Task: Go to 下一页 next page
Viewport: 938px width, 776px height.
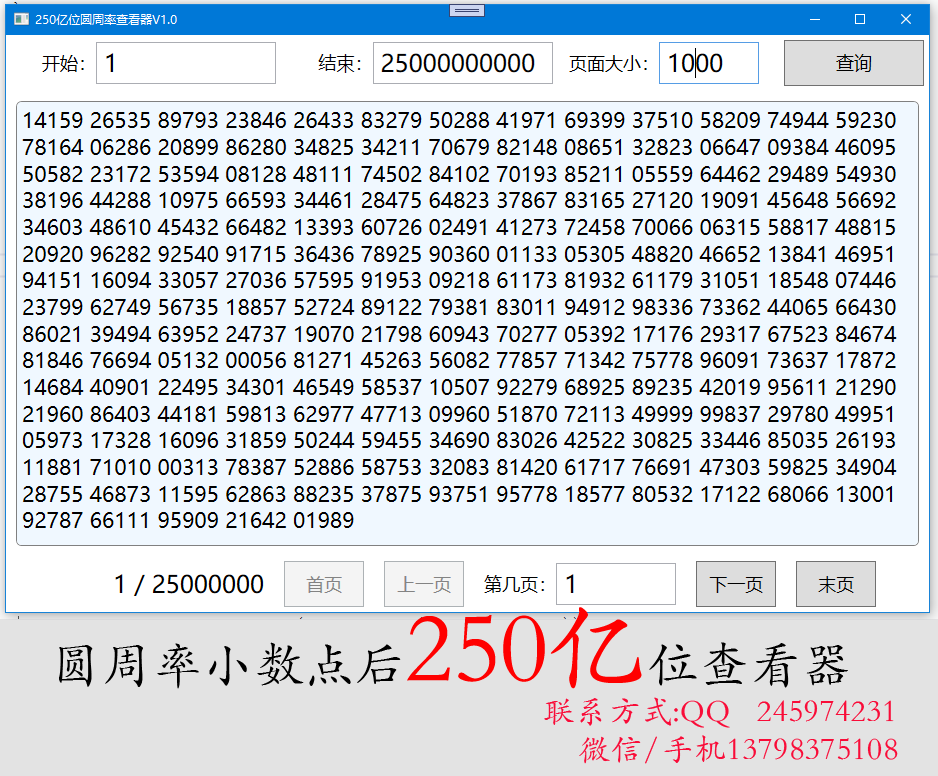Action: coord(736,584)
